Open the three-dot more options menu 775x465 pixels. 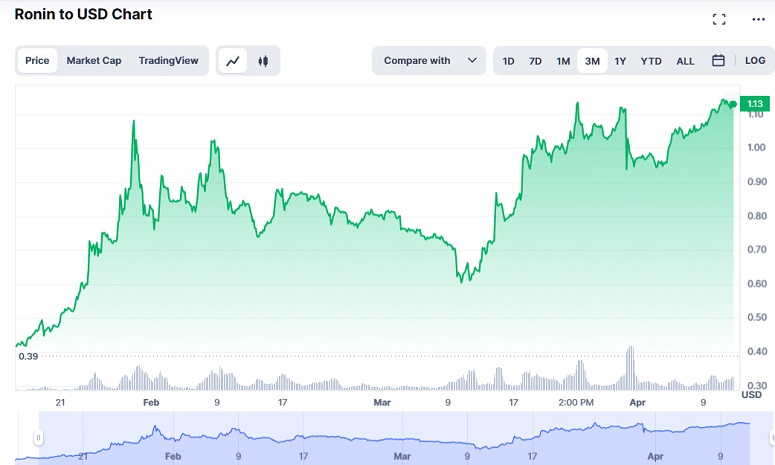[x=758, y=19]
